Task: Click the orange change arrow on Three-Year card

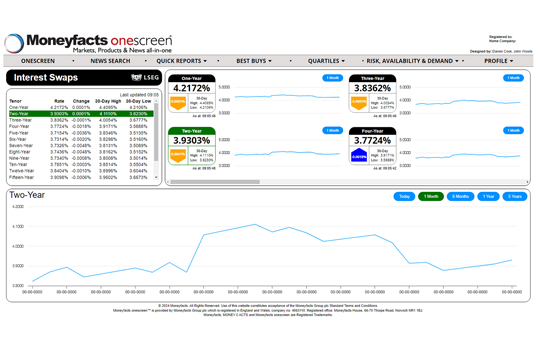Action: 359,103
